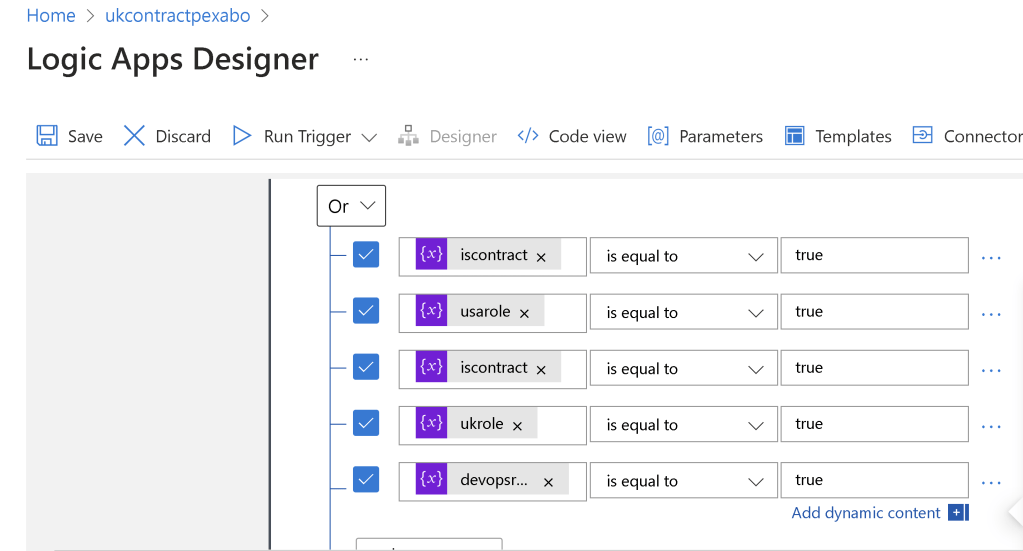Open the ukcontractpexabo breadcrumb link
Image resolution: width=1023 pixels, height=551 pixels.
coord(177,16)
